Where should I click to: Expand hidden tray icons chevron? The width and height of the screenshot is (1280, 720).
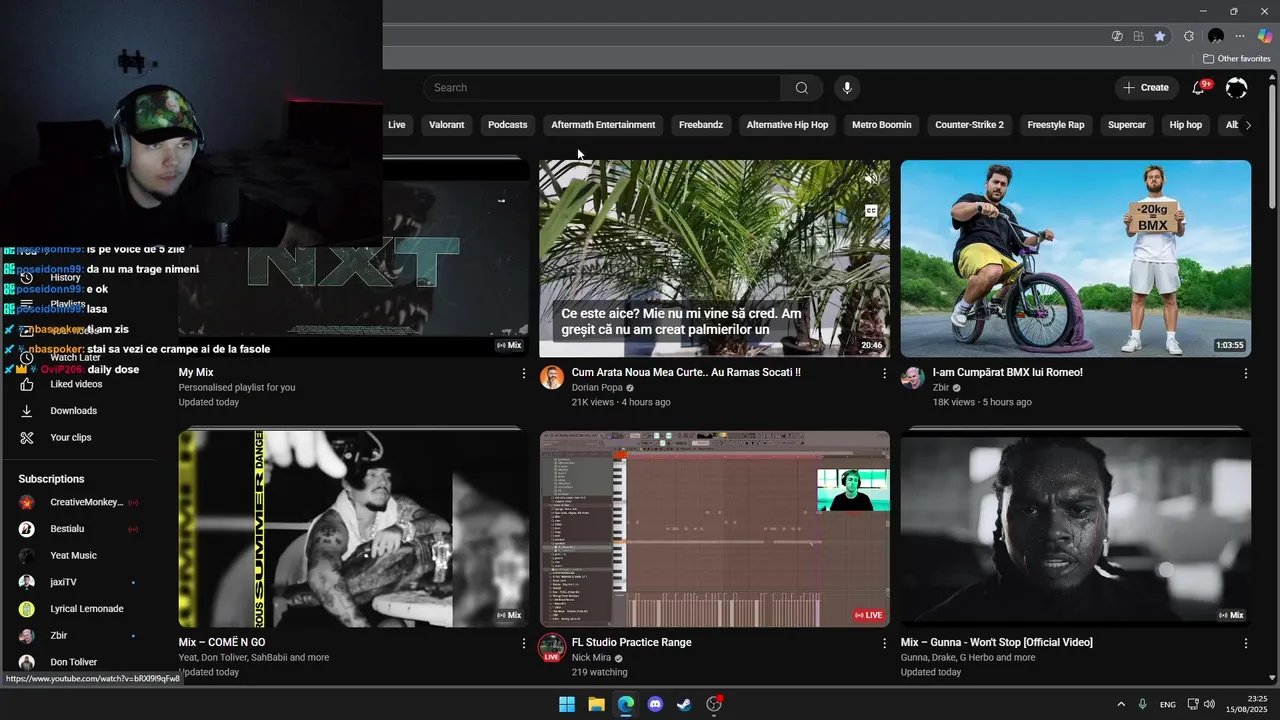coord(1120,704)
